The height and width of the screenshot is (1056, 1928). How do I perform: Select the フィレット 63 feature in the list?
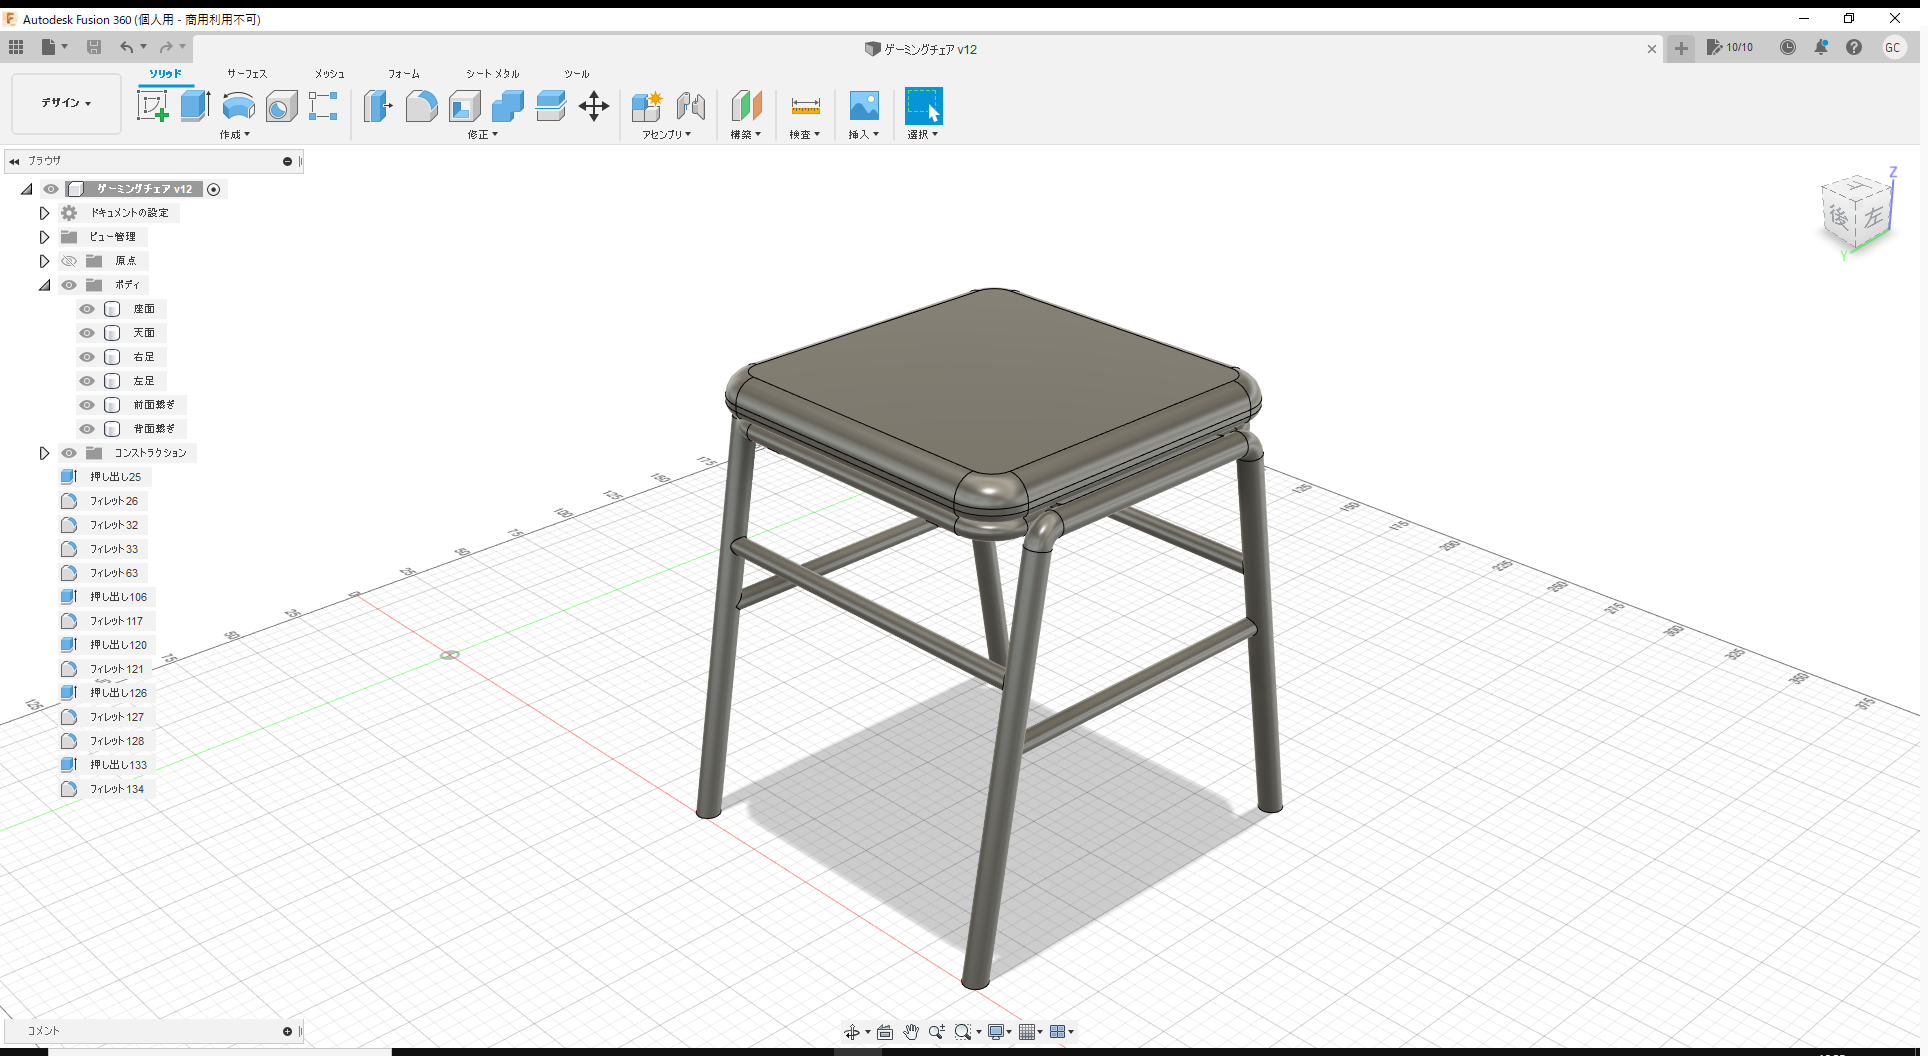pos(114,573)
